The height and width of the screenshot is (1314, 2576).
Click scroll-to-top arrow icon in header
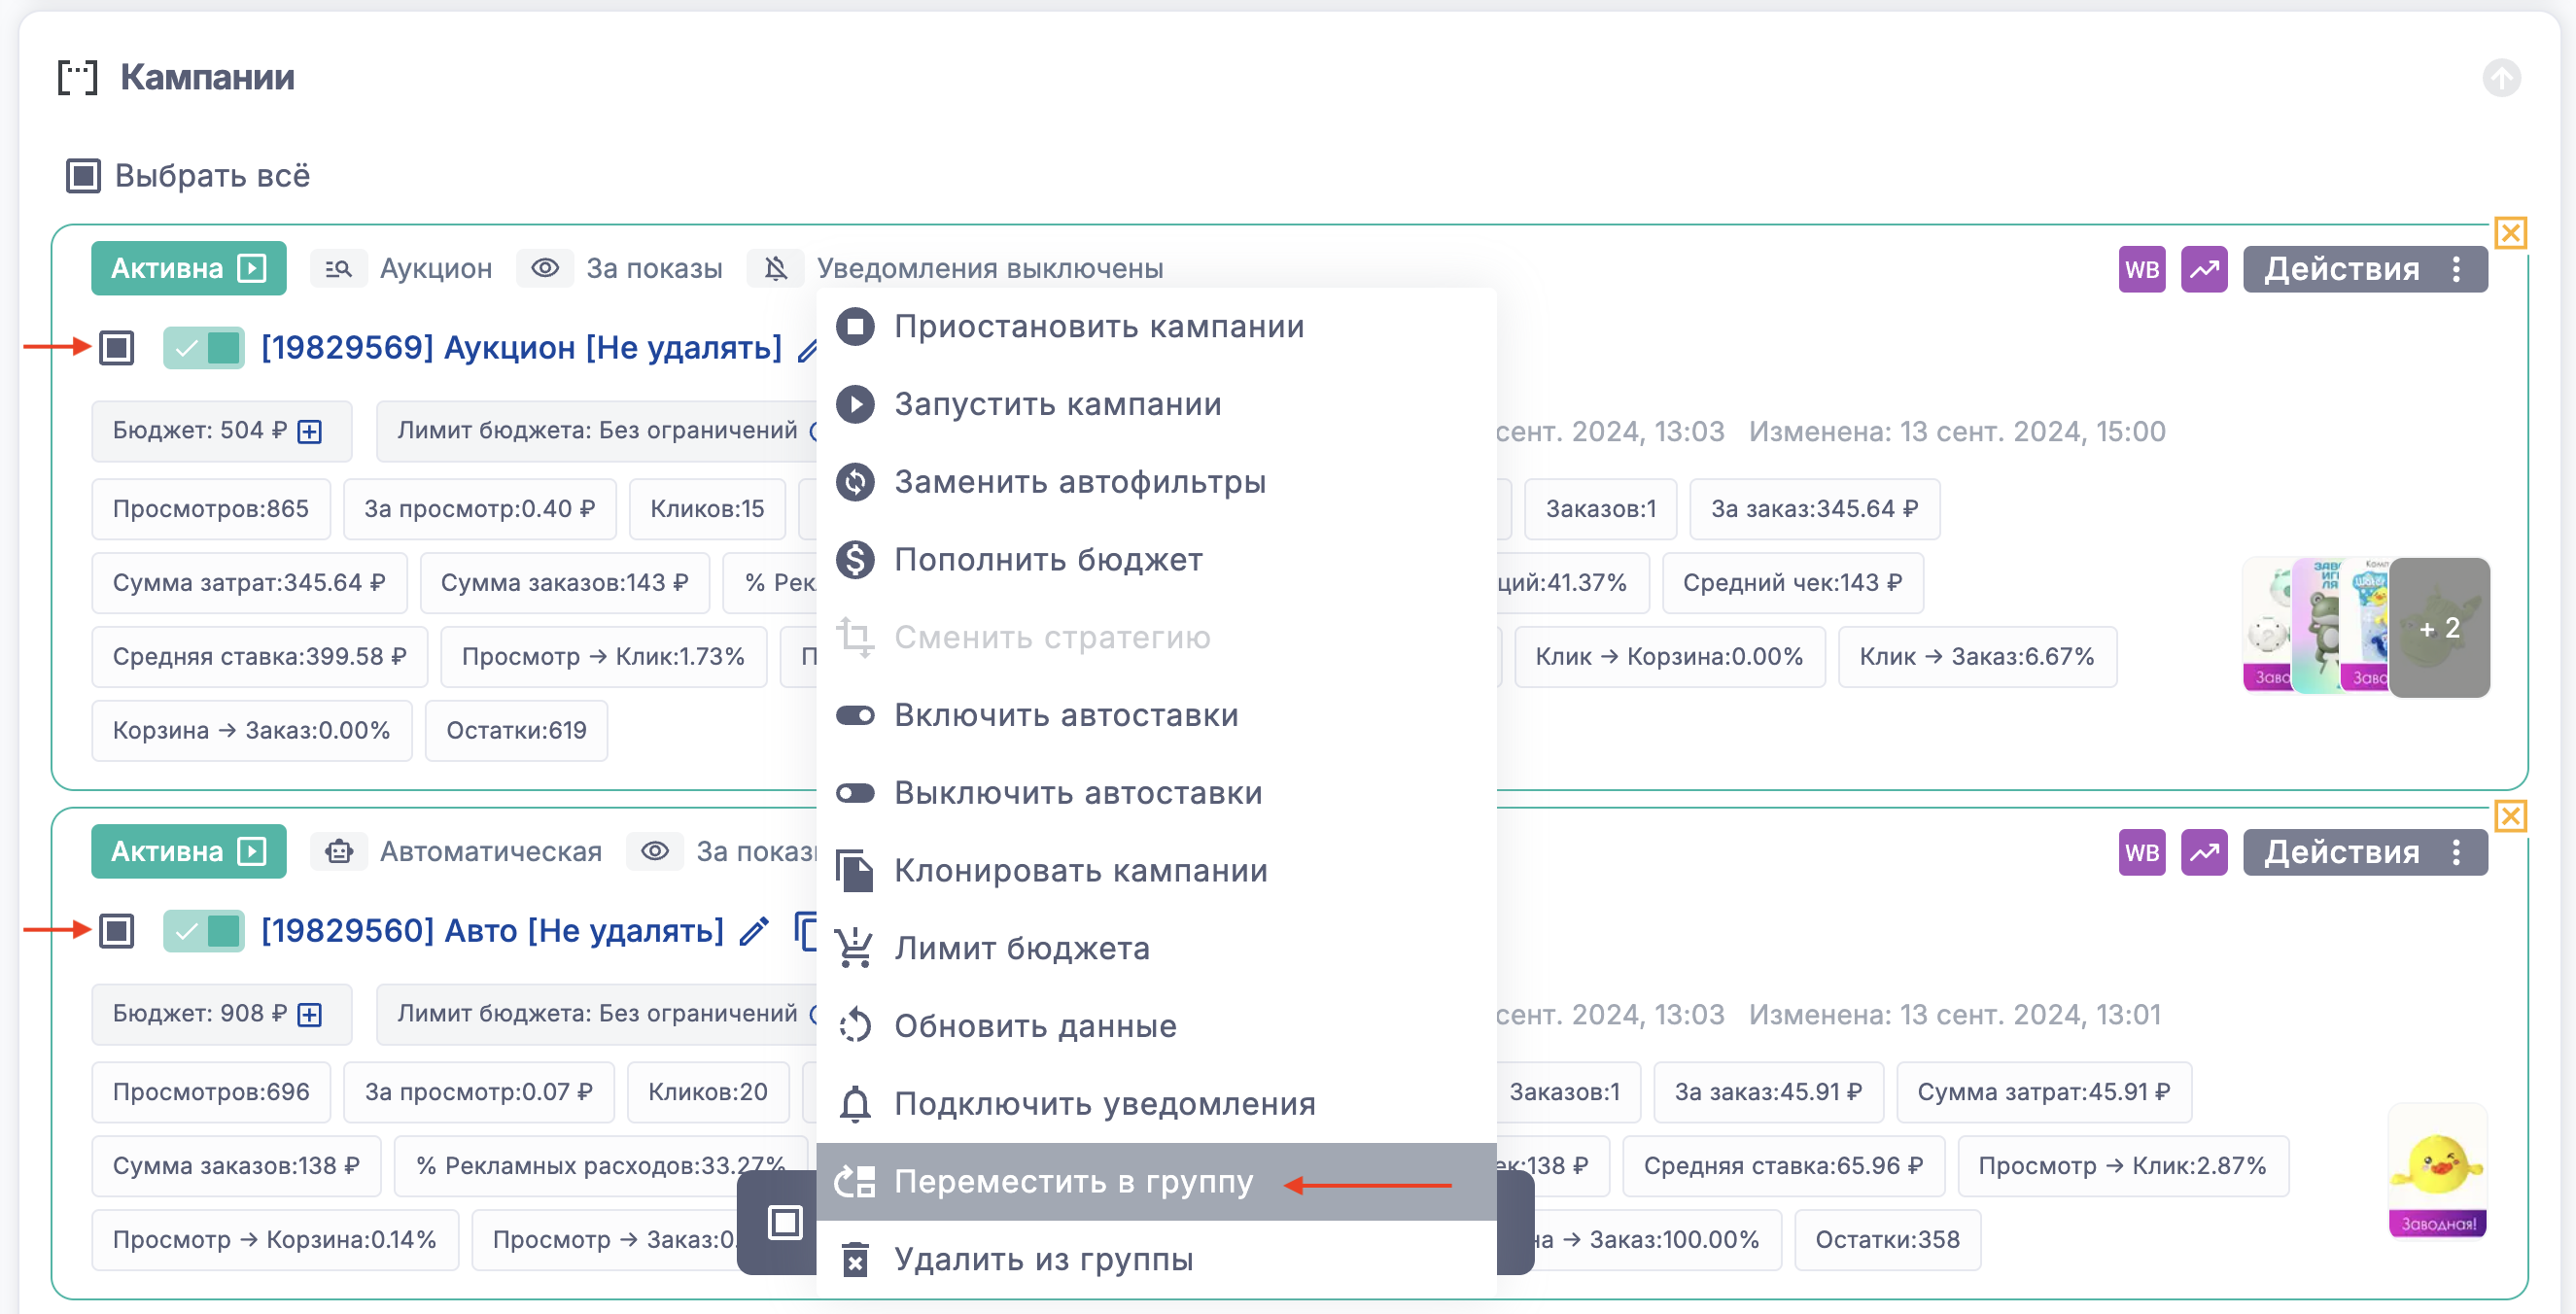click(2501, 77)
